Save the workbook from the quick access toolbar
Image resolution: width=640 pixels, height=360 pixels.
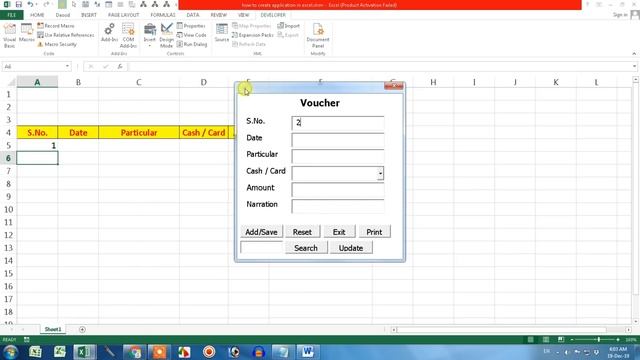tap(19, 4)
